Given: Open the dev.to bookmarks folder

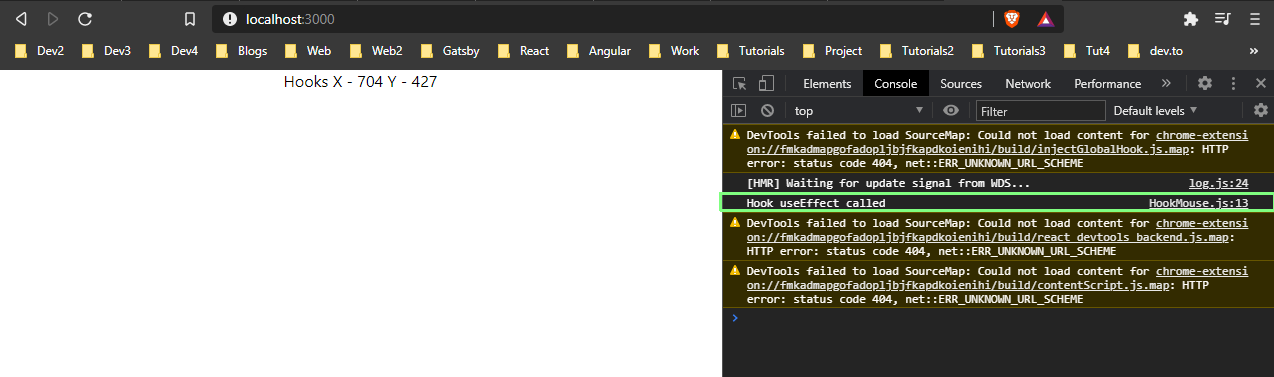Looking at the screenshot, I should [x=1154, y=51].
